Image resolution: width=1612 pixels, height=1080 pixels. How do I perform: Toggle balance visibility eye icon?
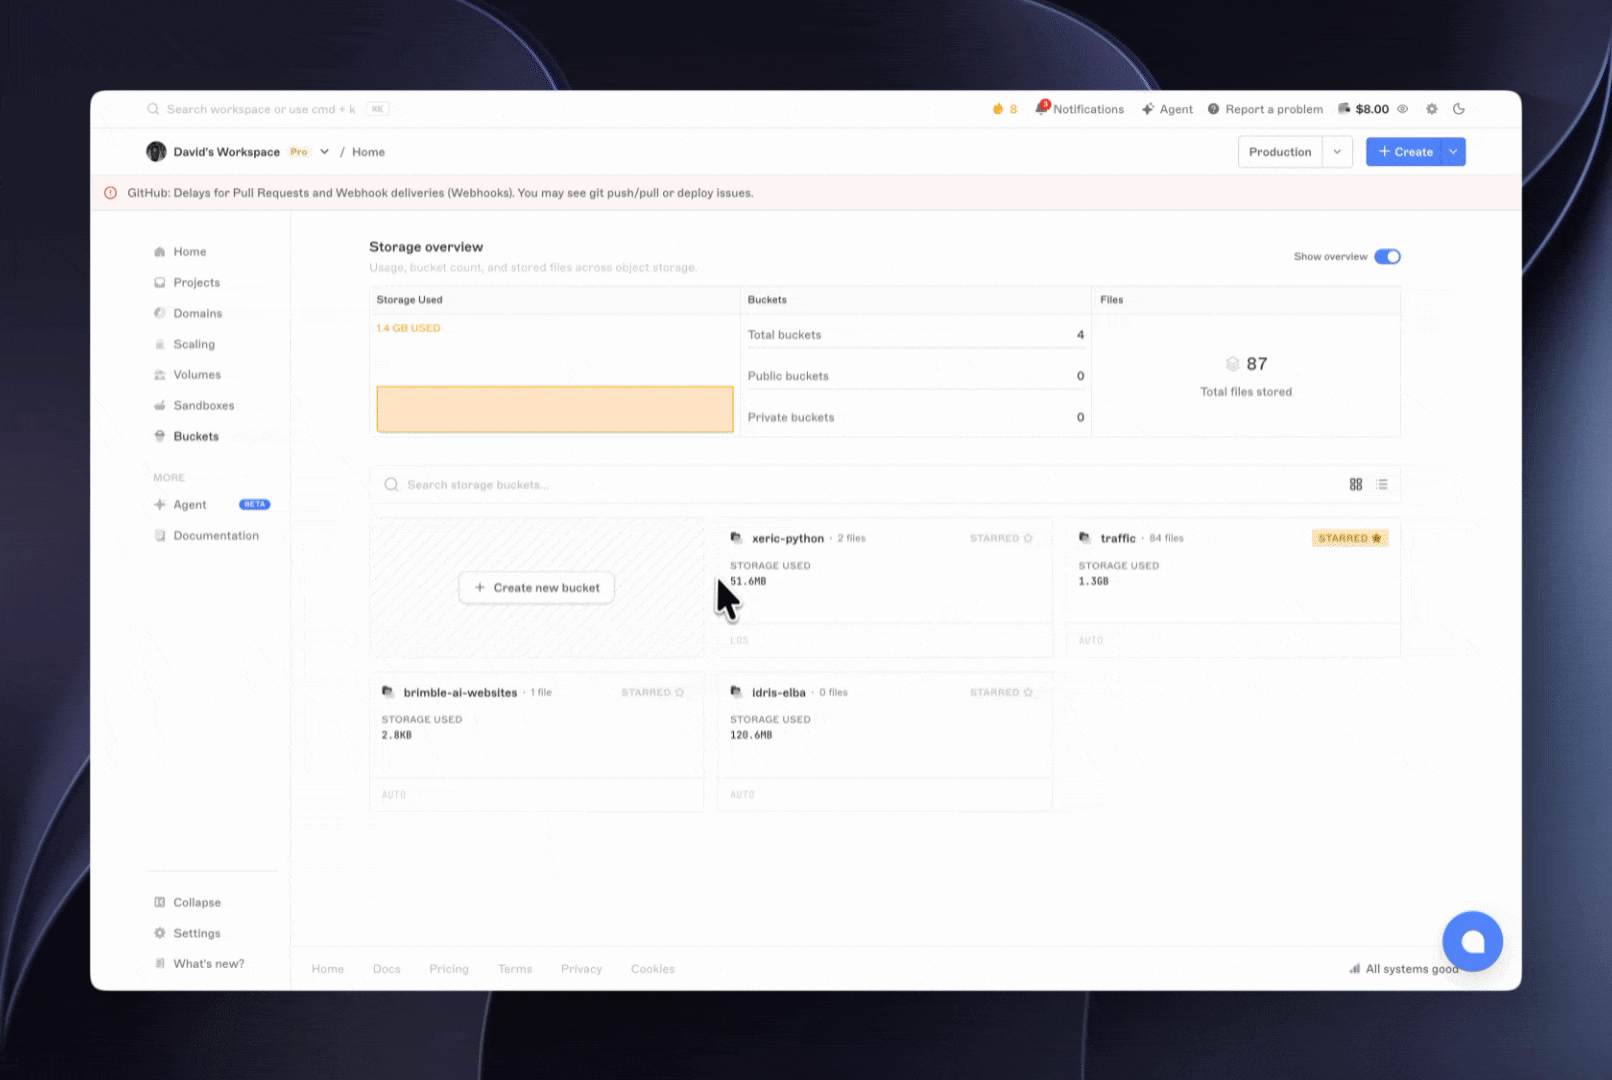1403,109
